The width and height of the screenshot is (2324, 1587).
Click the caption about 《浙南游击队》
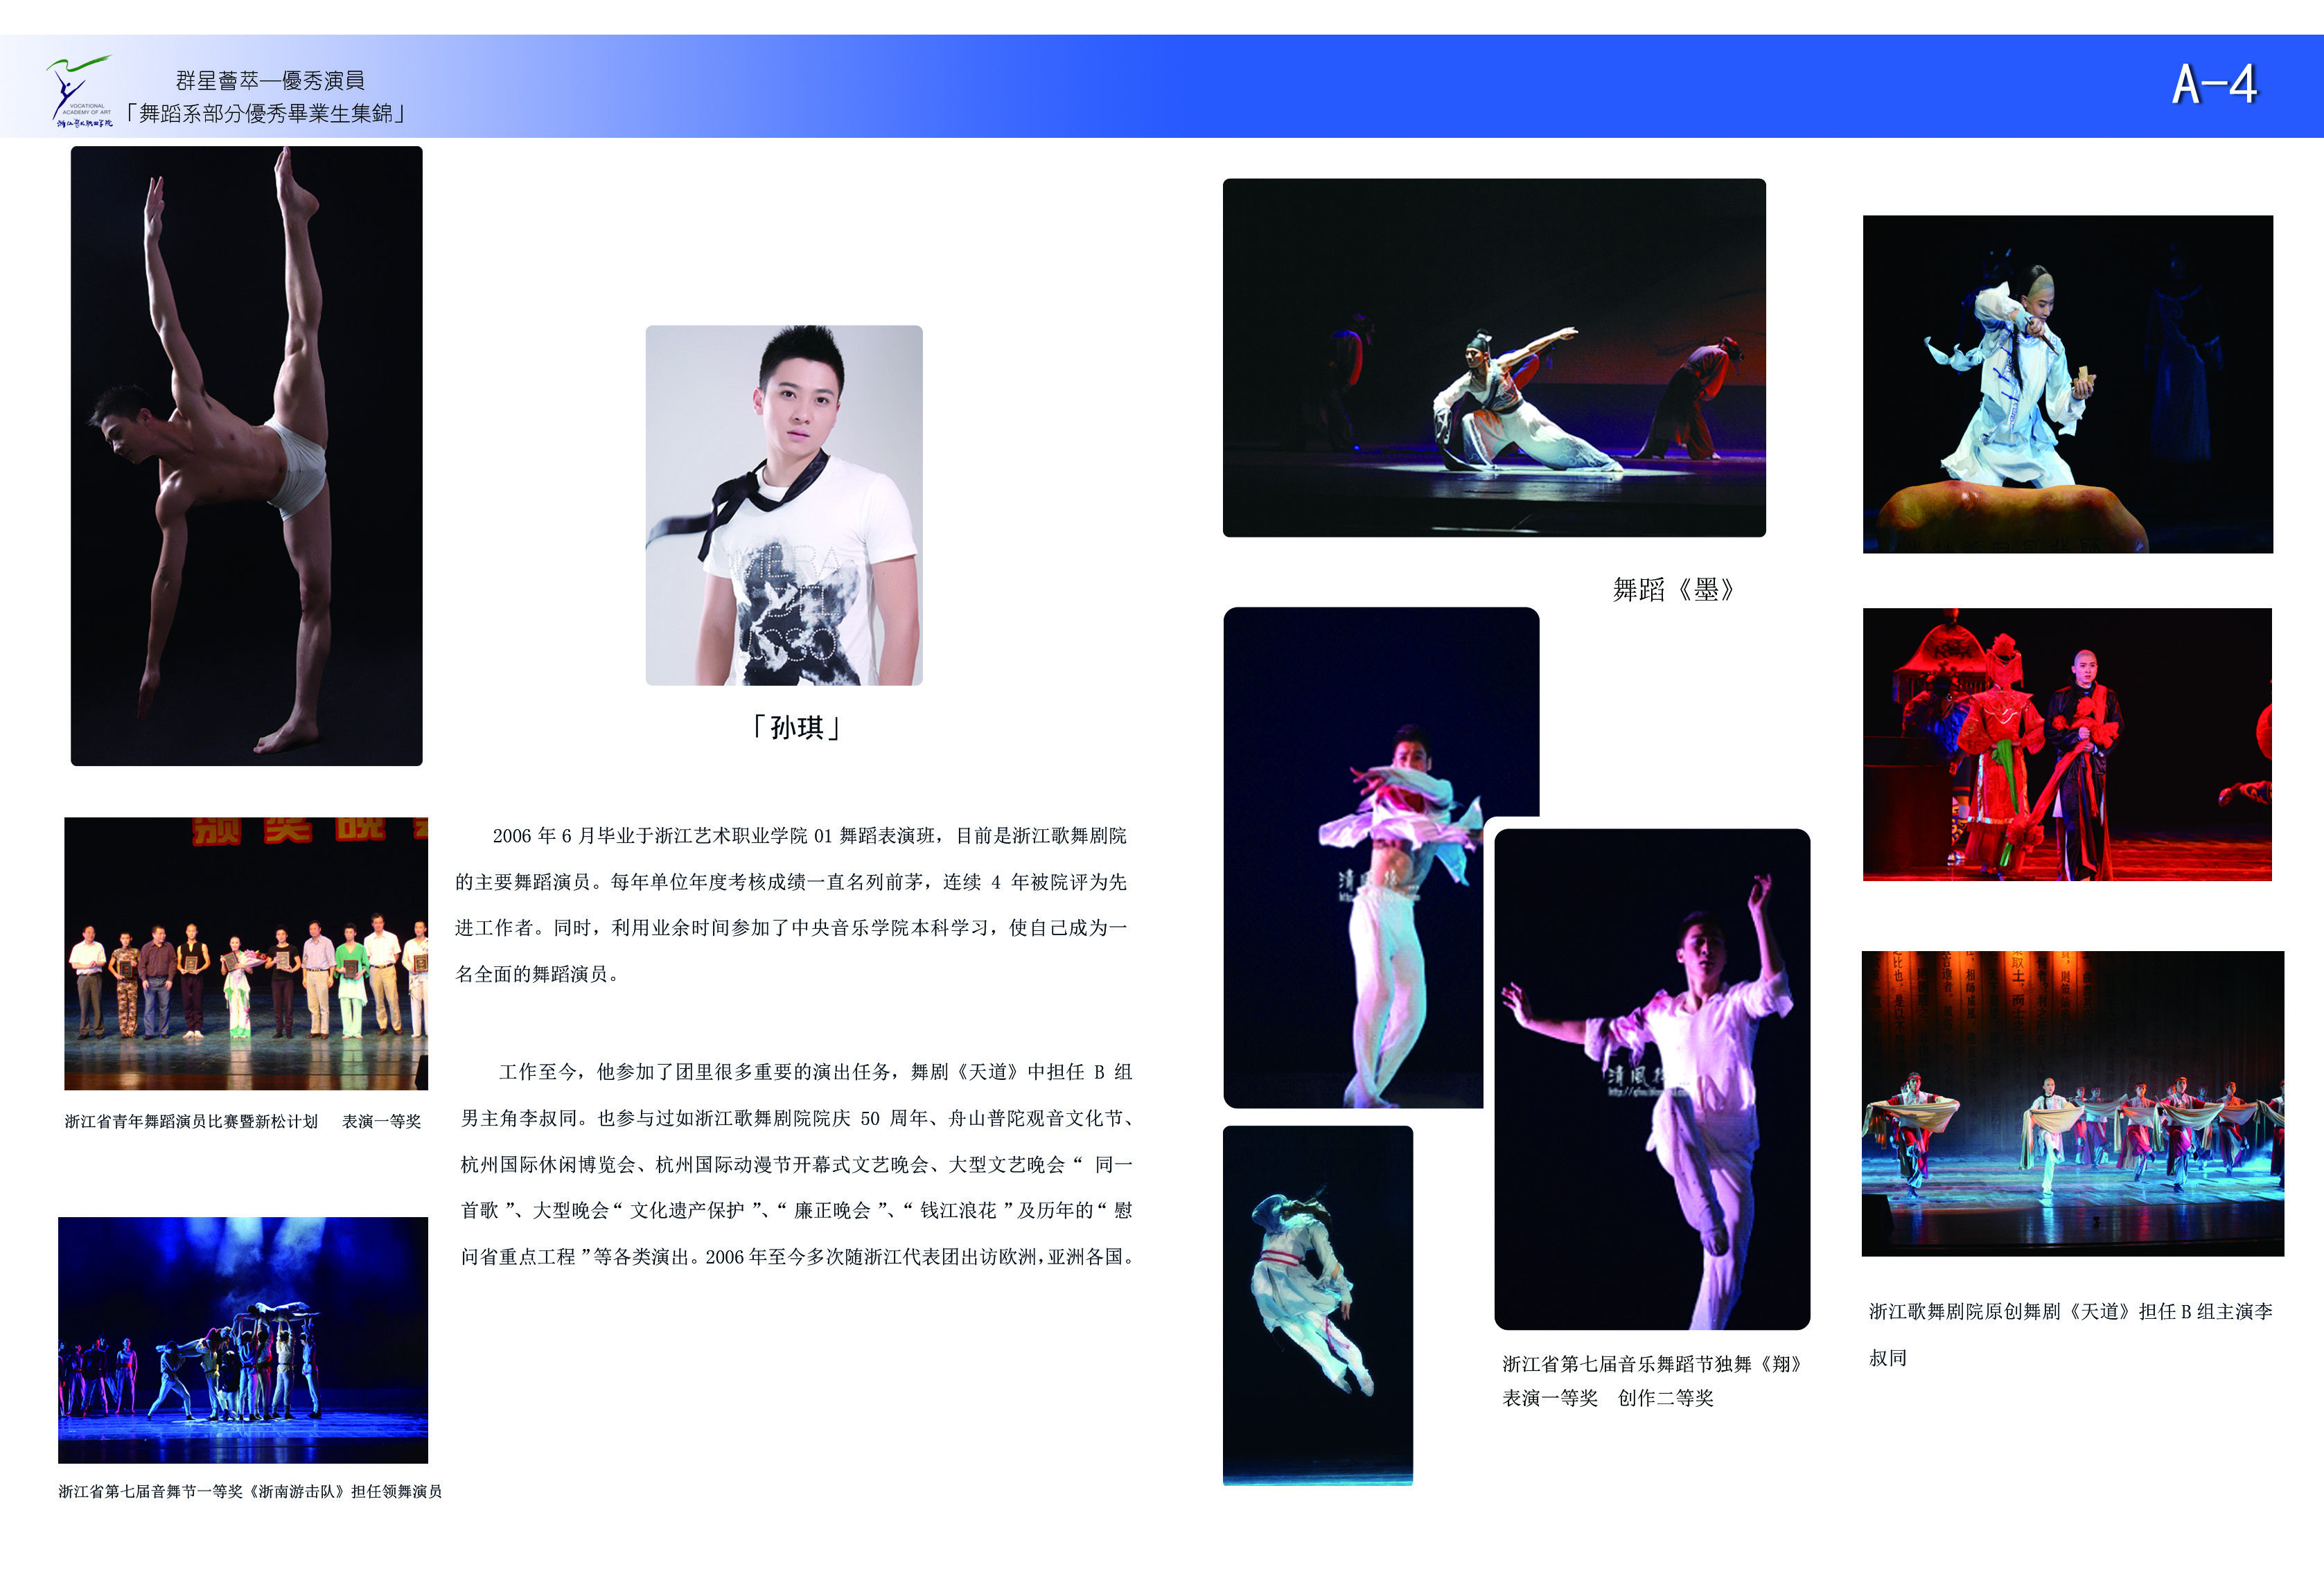pos(250,1491)
